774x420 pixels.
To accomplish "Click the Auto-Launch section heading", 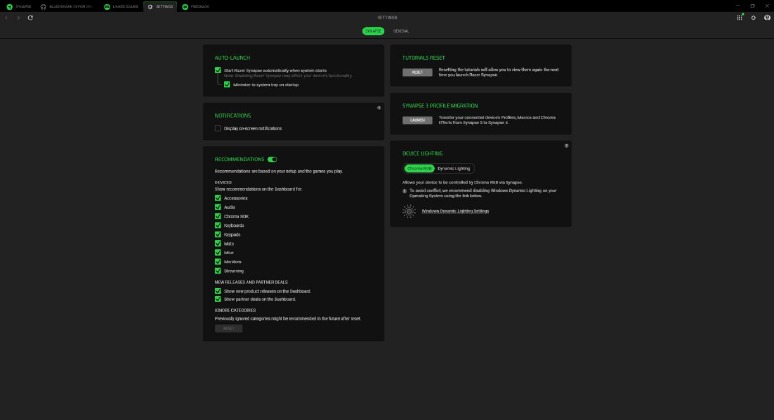I will [232, 58].
